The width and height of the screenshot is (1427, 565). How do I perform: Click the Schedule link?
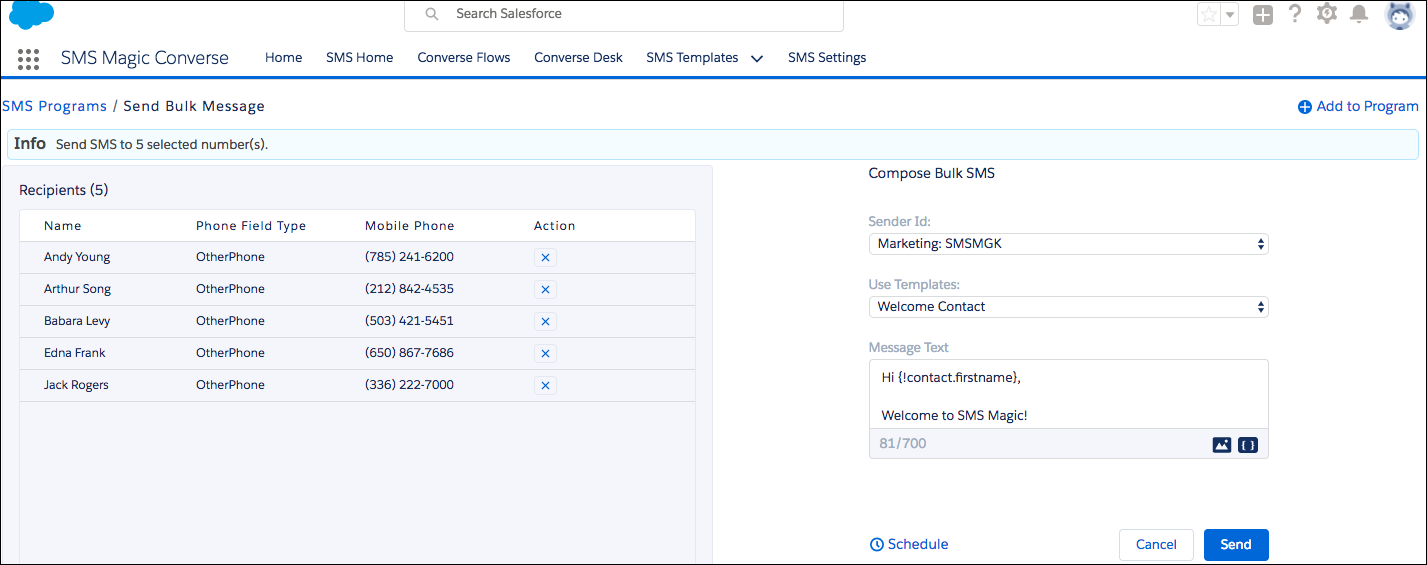click(909, 545)
